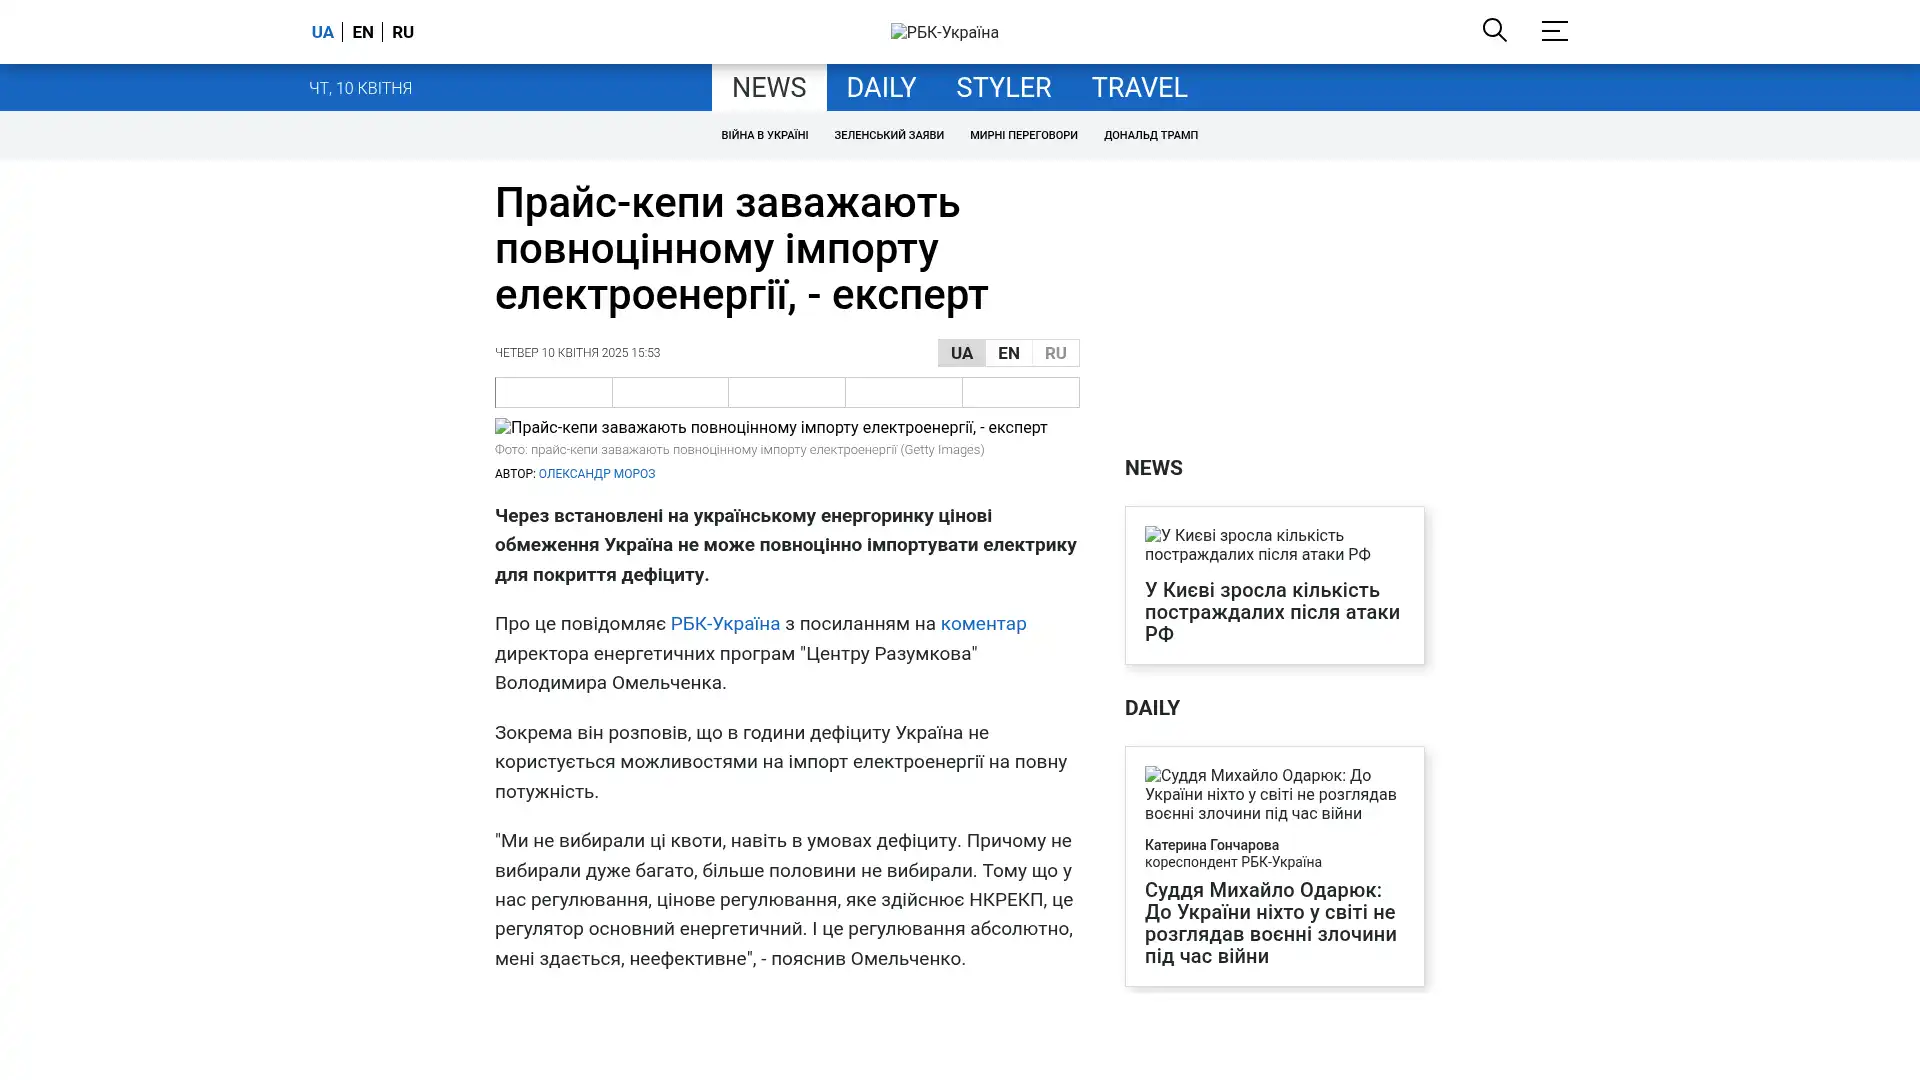Image resolution: width=1920 pixels, height=1080 pixels.
Task: Click article headline Прайс-кепи заважають повноцінному імпорту
Action: click(741, 248)
